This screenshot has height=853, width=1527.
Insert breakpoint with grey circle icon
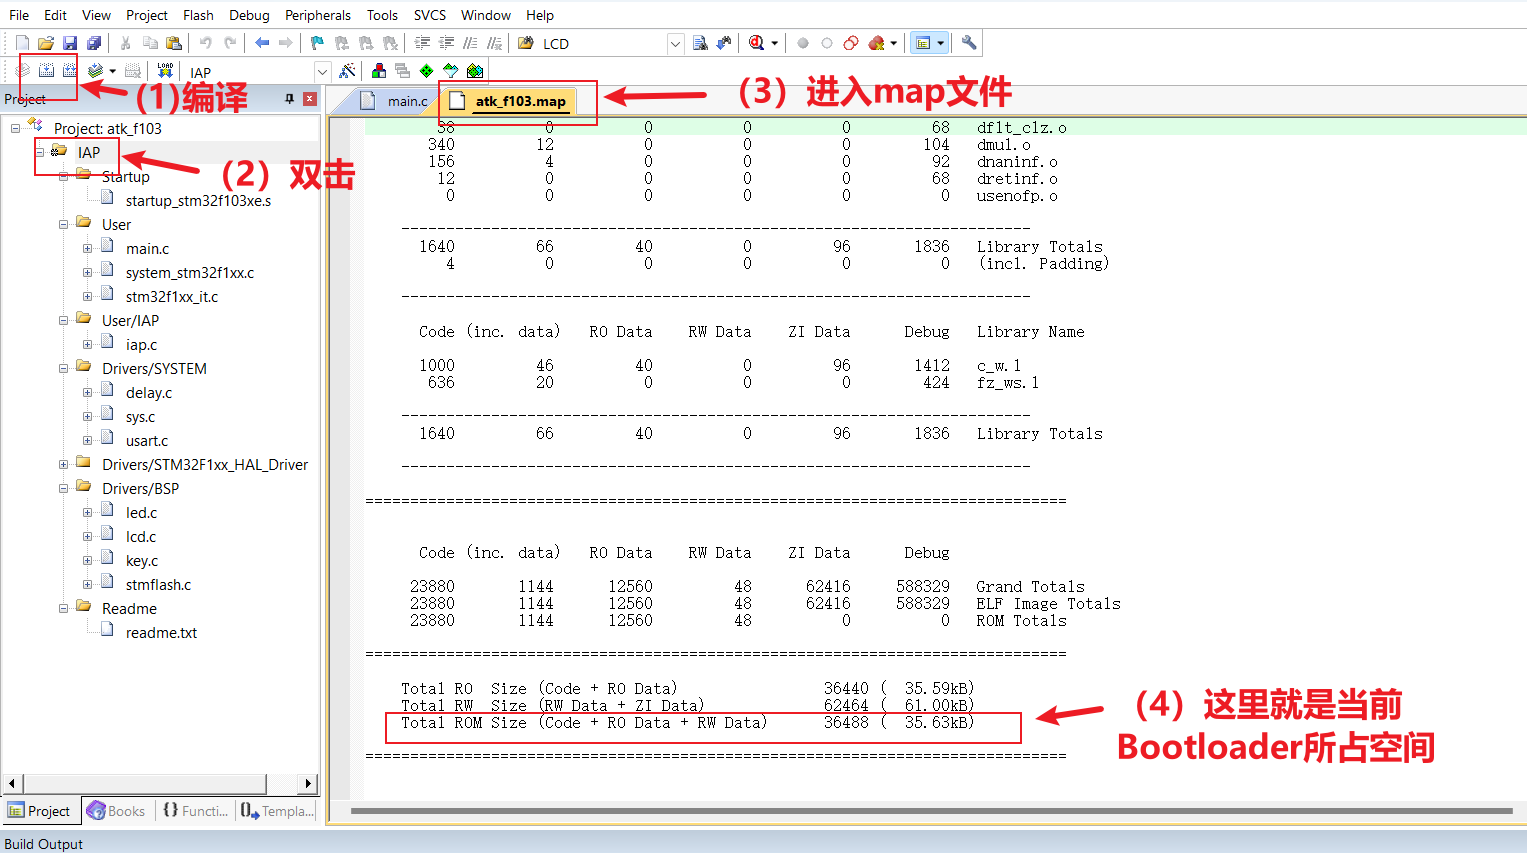point(803,43)
